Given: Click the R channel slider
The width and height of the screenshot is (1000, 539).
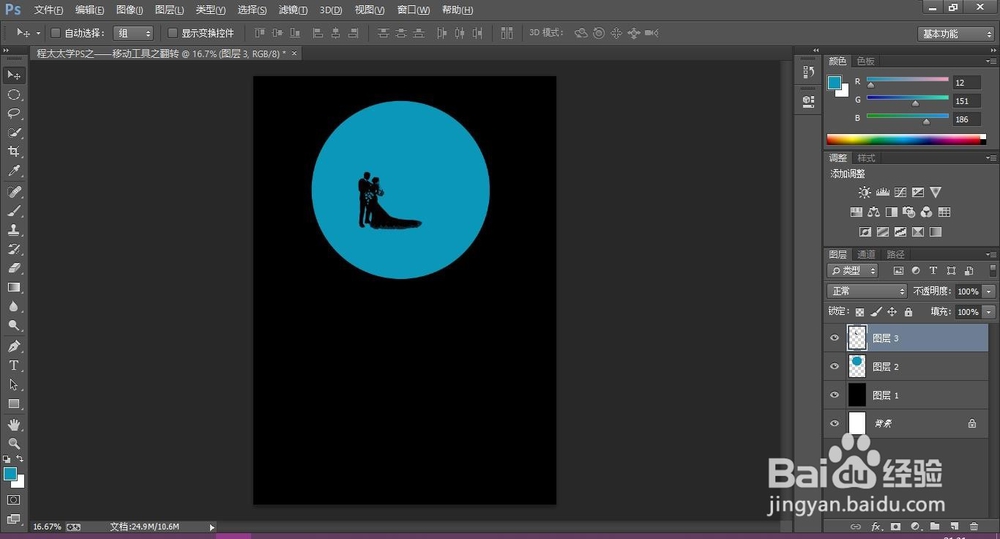Looking at the screenshot, I should pyautogui.click(x=907, y=80).
